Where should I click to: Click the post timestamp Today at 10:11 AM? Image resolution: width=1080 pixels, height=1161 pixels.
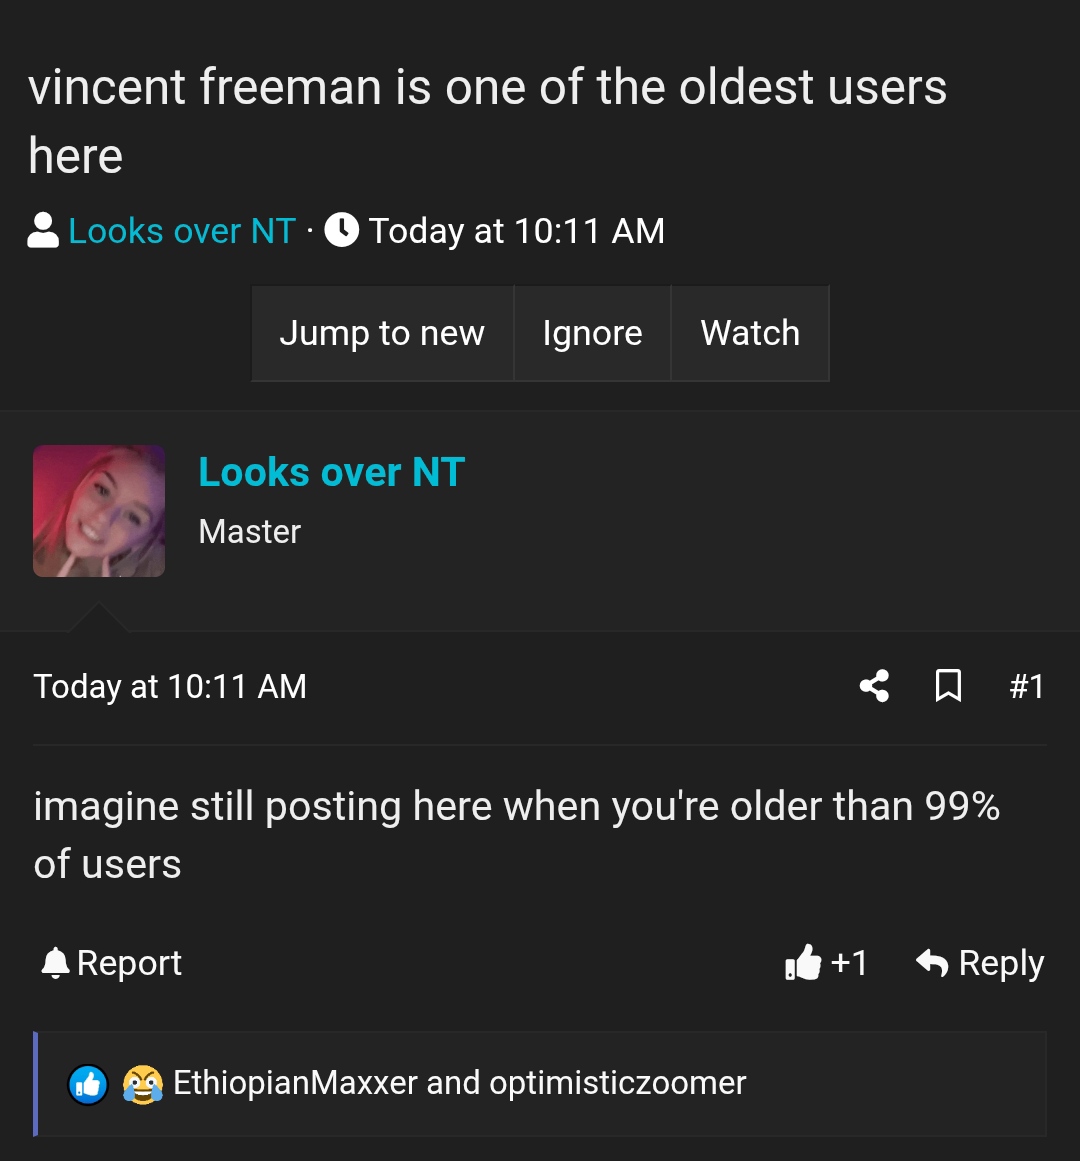pos(170,686)
